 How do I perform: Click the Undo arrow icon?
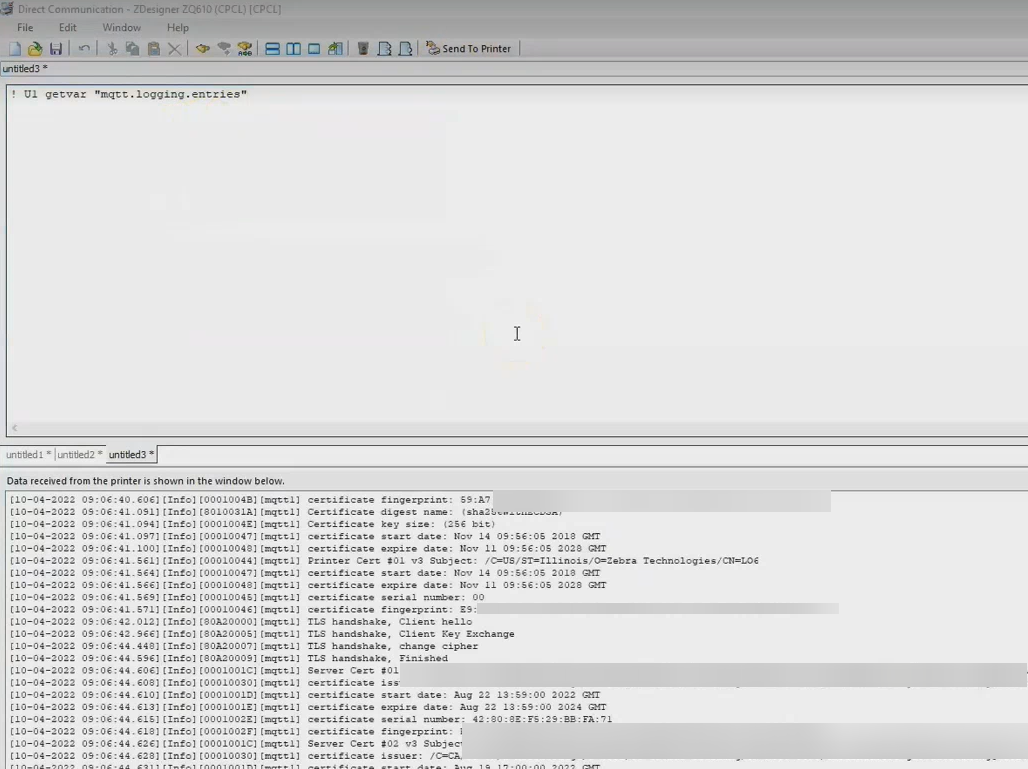tap(84, 49)
